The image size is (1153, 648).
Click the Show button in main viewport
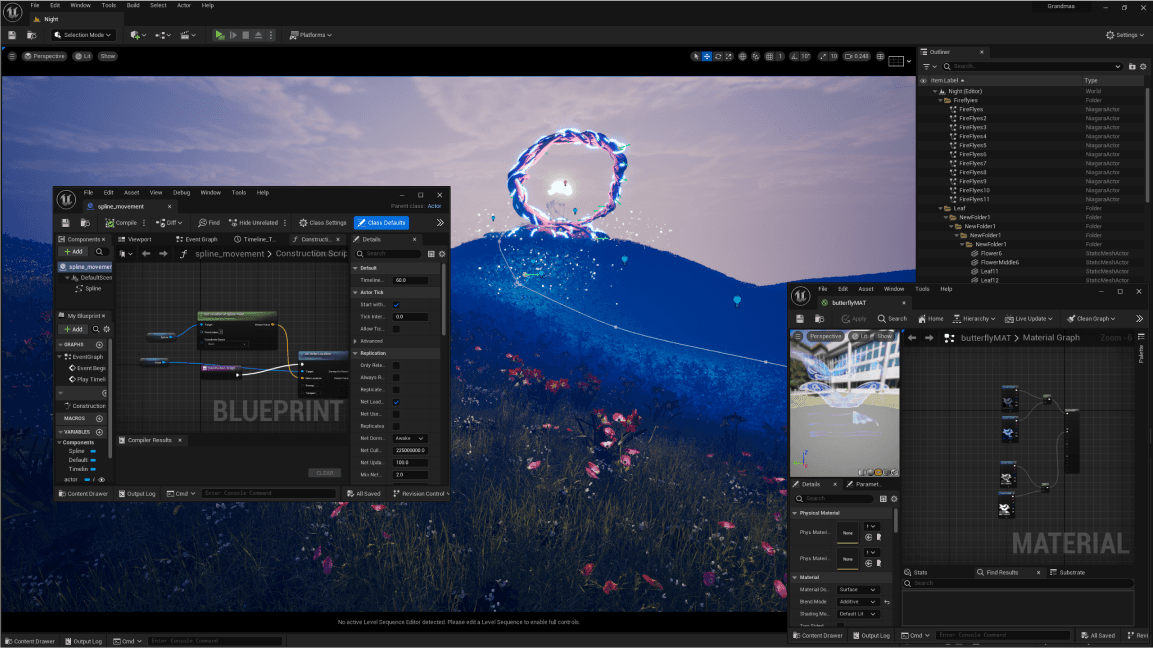[x=107, y=56]
